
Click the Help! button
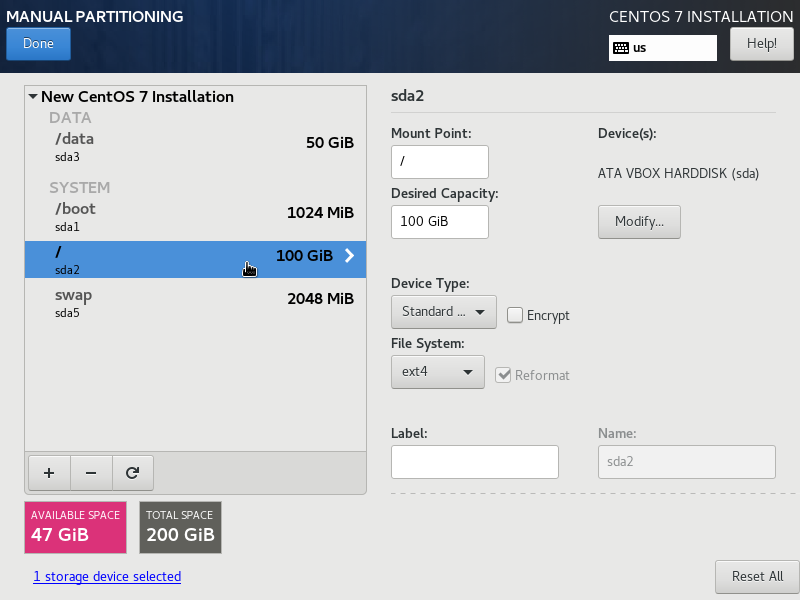[761, 44]
